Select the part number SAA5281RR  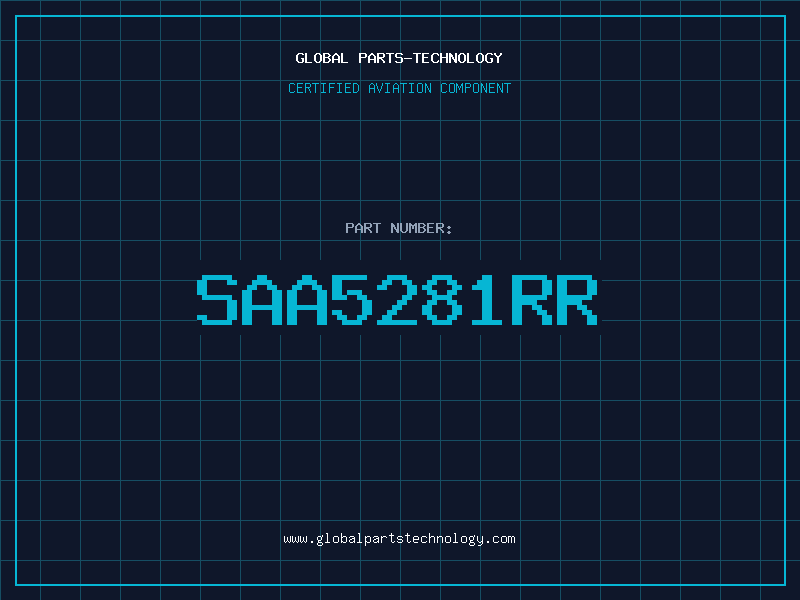pos(397,300)
